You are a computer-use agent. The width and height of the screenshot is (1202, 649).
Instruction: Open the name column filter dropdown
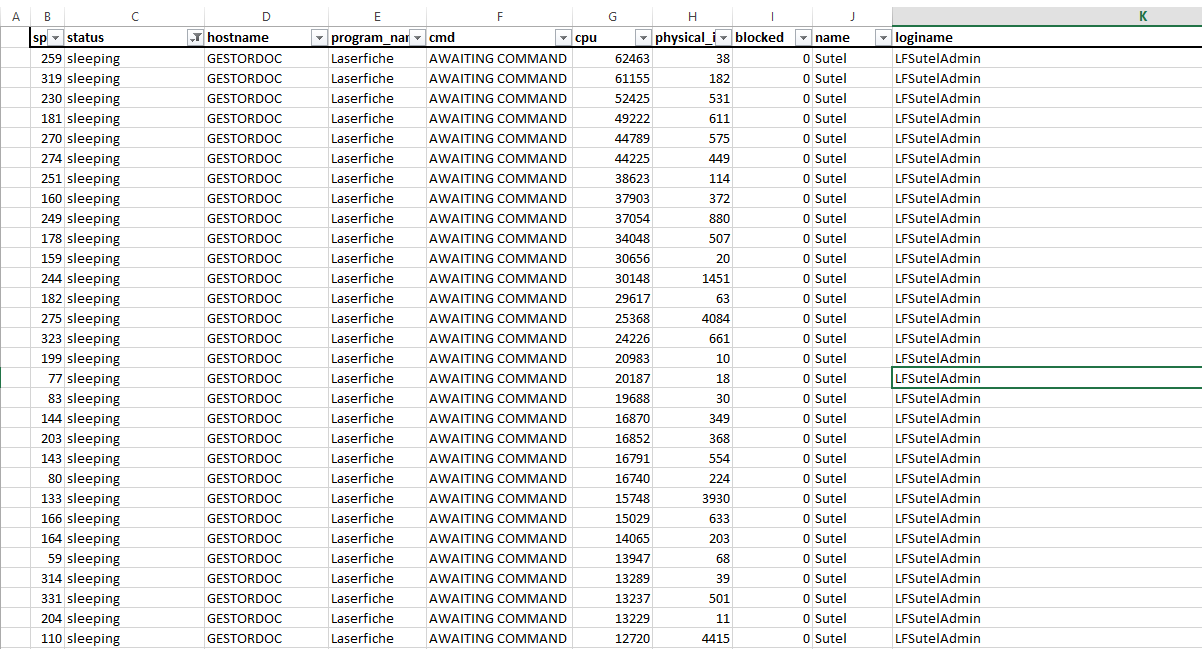click(x=883, y=37)
